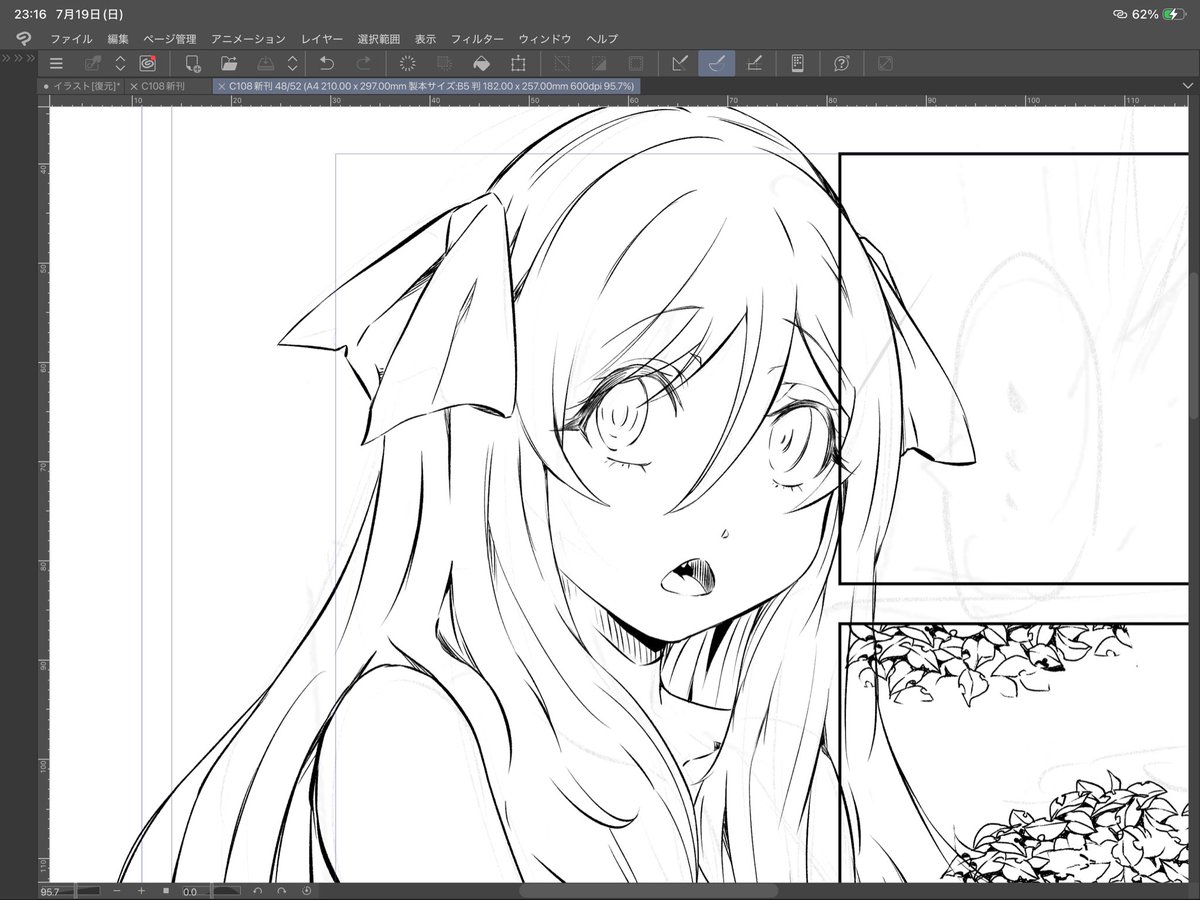Open the ウィンドウ menu
This screenshot has height=900, width=1200.
(545, 39)
